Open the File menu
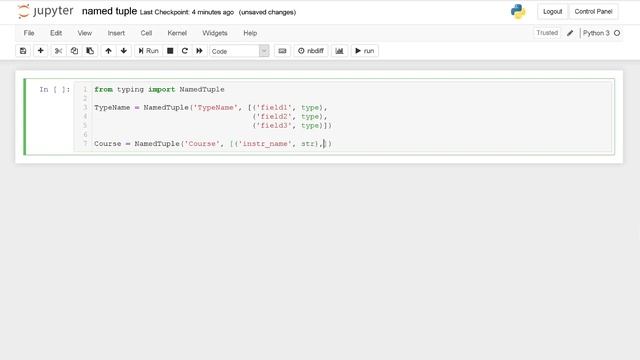Screen dimensions: 640x360 [x=29, y=33]
